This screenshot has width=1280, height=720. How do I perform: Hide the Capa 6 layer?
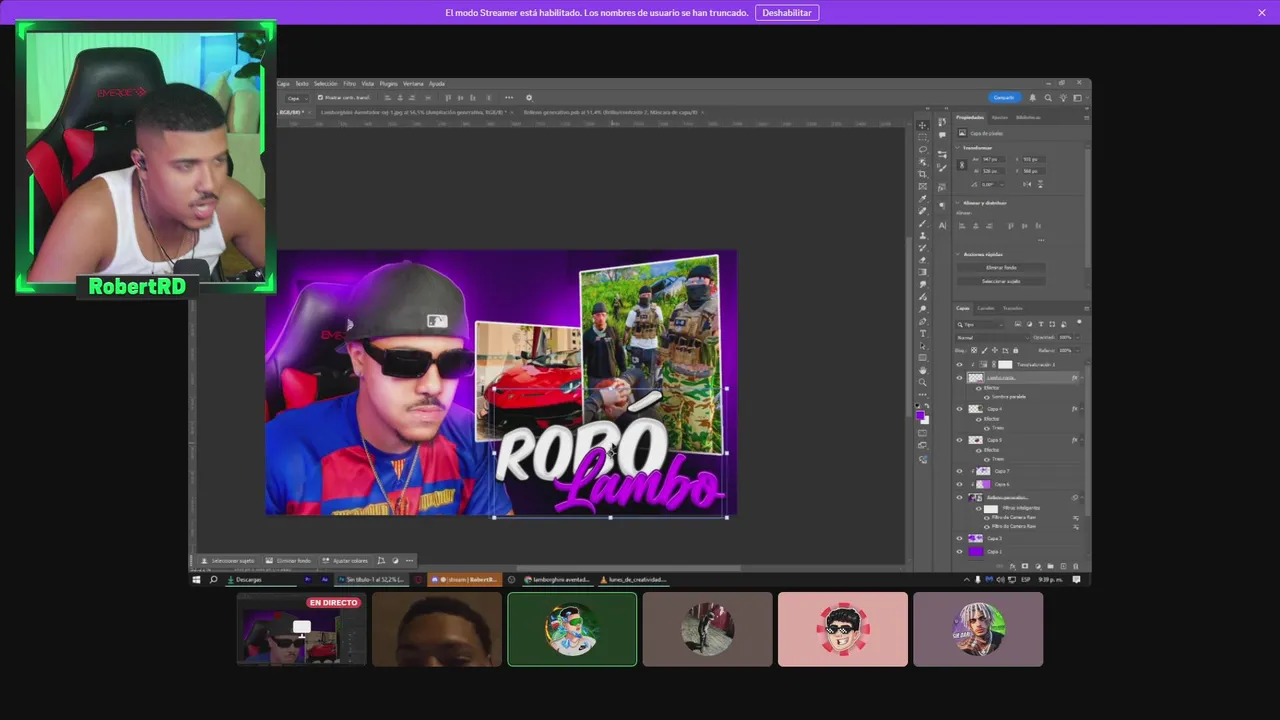coord(959,484)
